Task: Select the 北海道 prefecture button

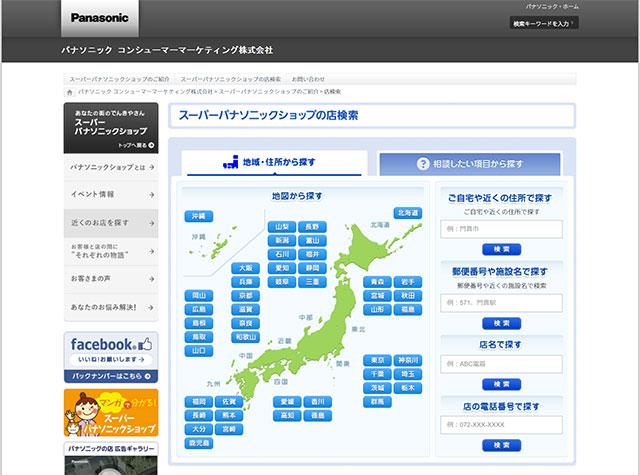Action: point(408,213)
